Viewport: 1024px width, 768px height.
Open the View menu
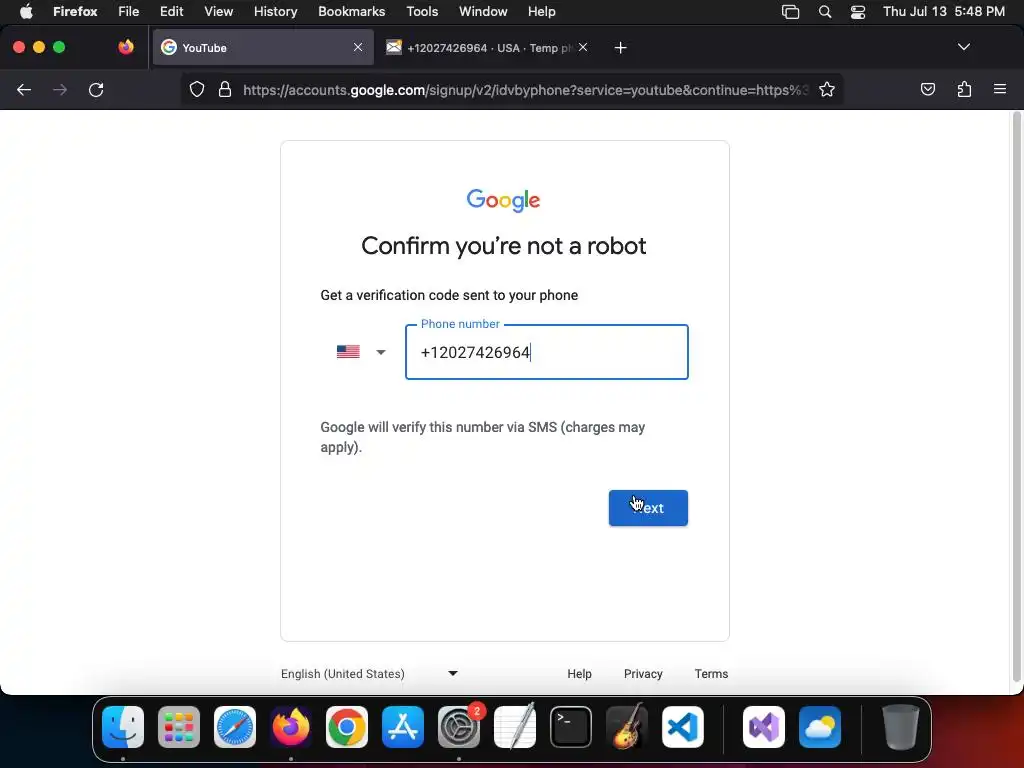point(219,11)
